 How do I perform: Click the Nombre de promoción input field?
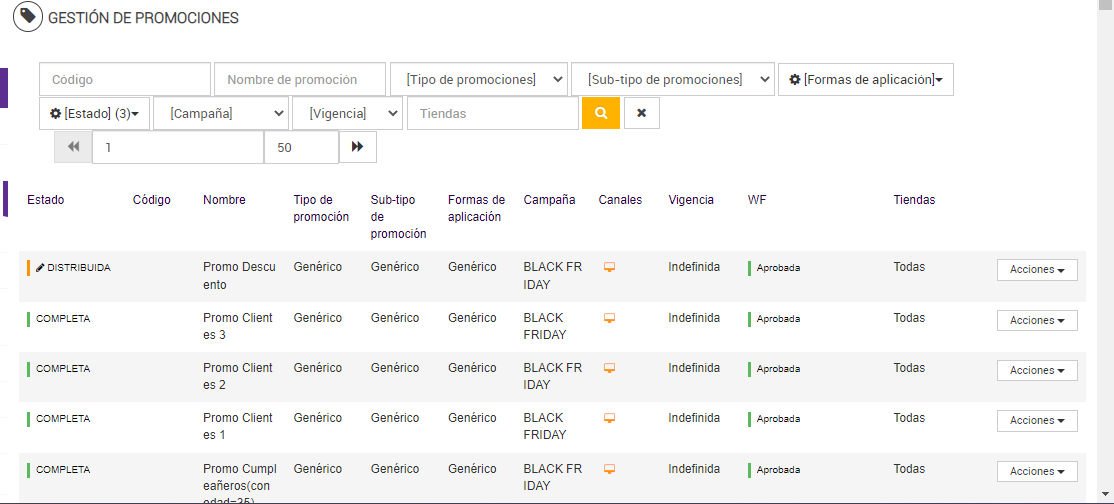(x=299, y=79)
